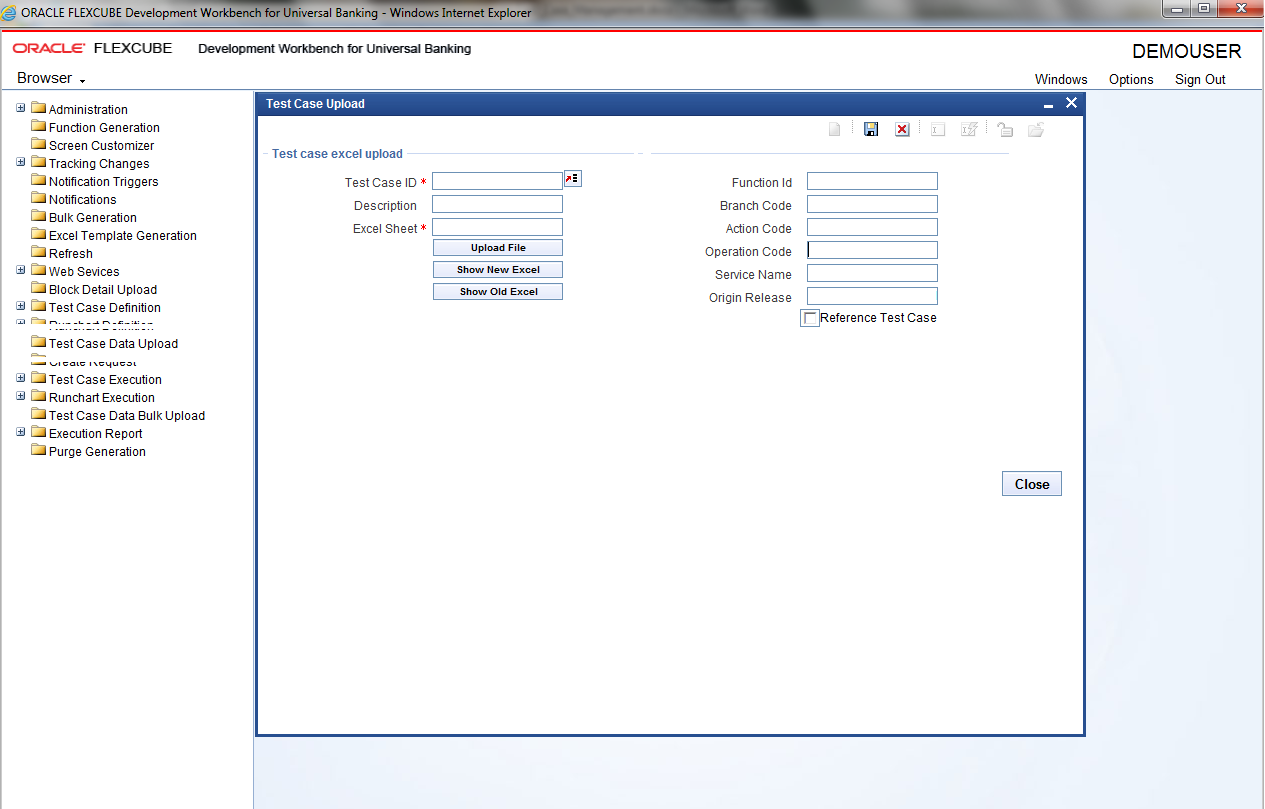Open the Test Case ID lookup list icon
The height and width of the screenshot is (809, 1265).
(x=573, y=178)
